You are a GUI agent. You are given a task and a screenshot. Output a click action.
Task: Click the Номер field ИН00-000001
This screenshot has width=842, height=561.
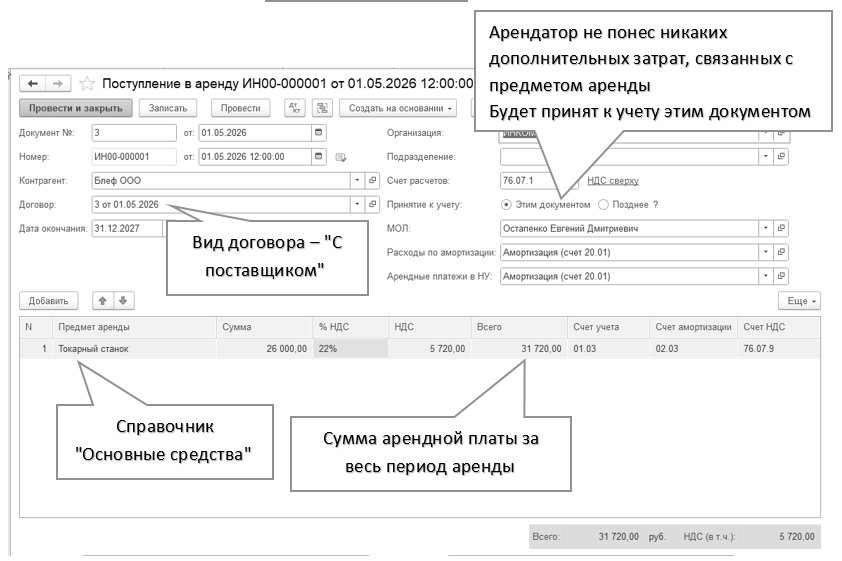click(x=134, y=157)
